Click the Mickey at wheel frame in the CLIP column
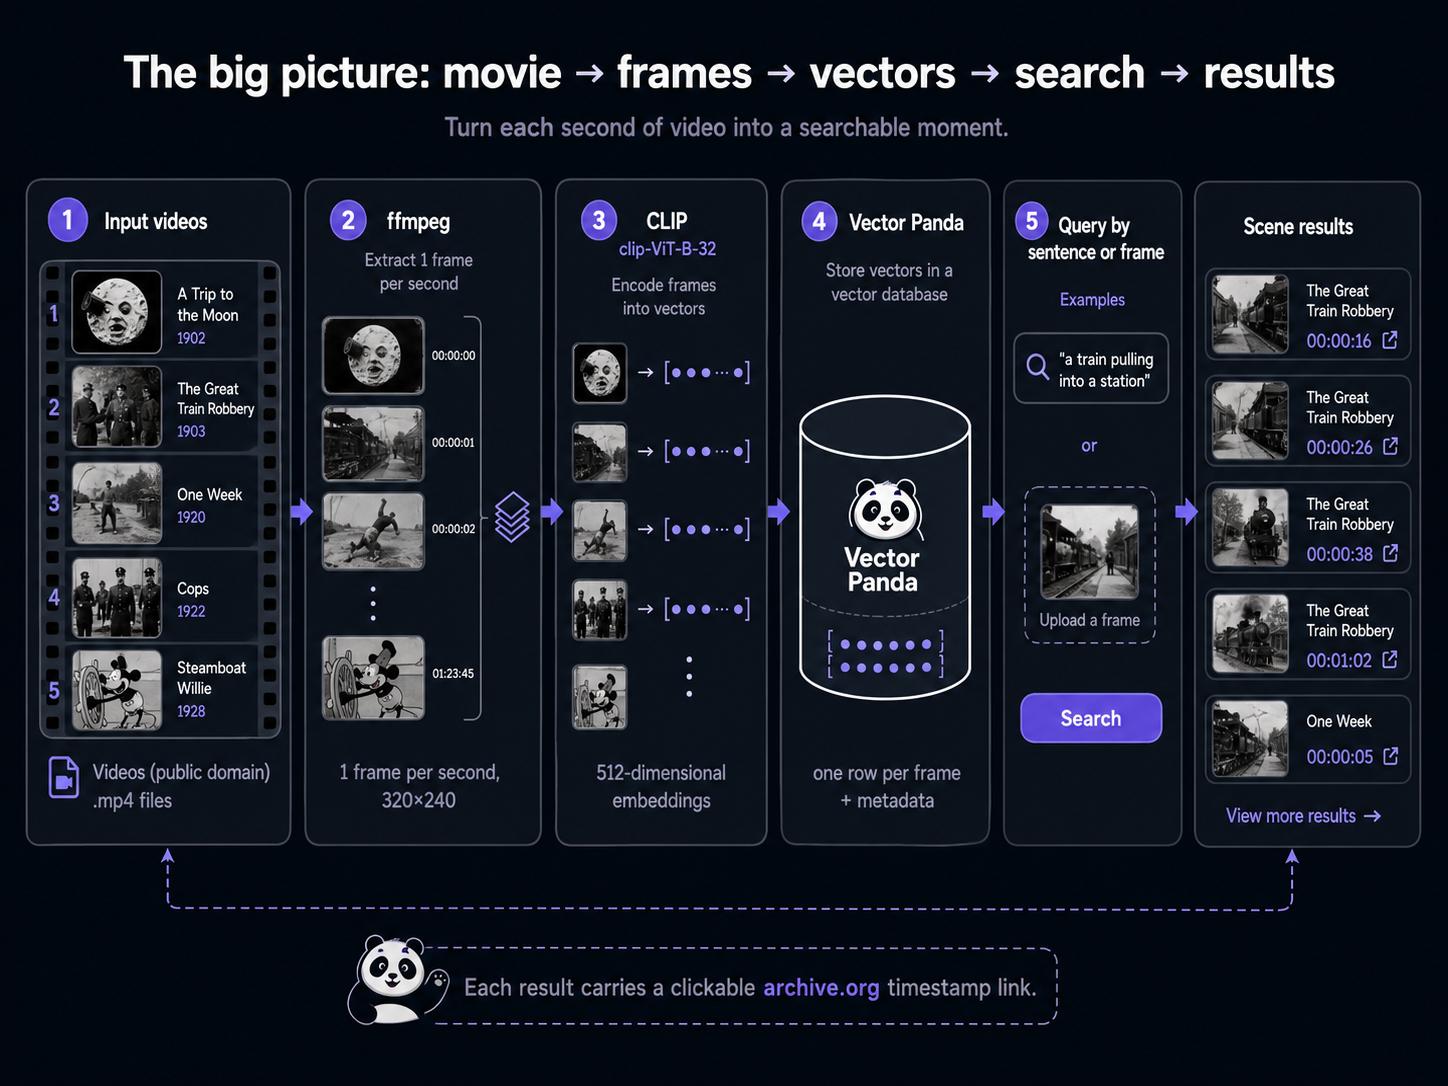Viewport: 1448px width, 1086px height. [x=600, y=697]
